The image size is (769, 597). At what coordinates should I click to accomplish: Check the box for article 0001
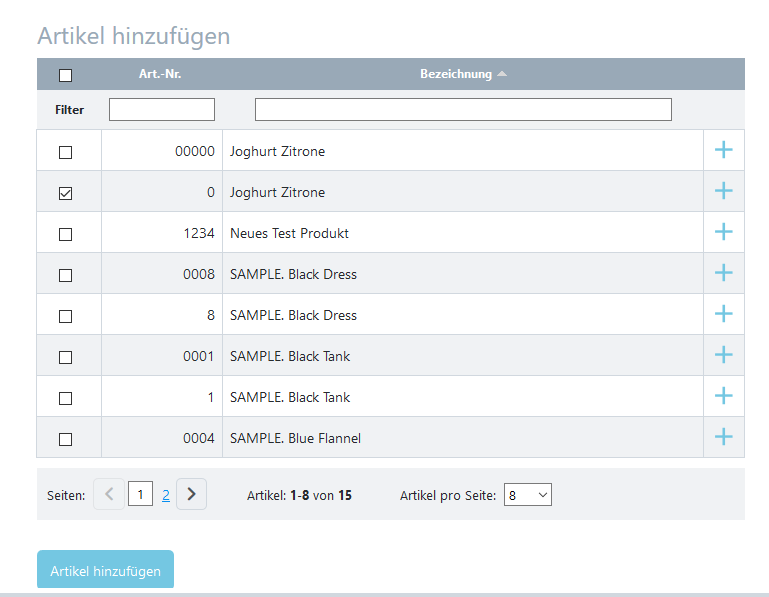click(65, 357)
